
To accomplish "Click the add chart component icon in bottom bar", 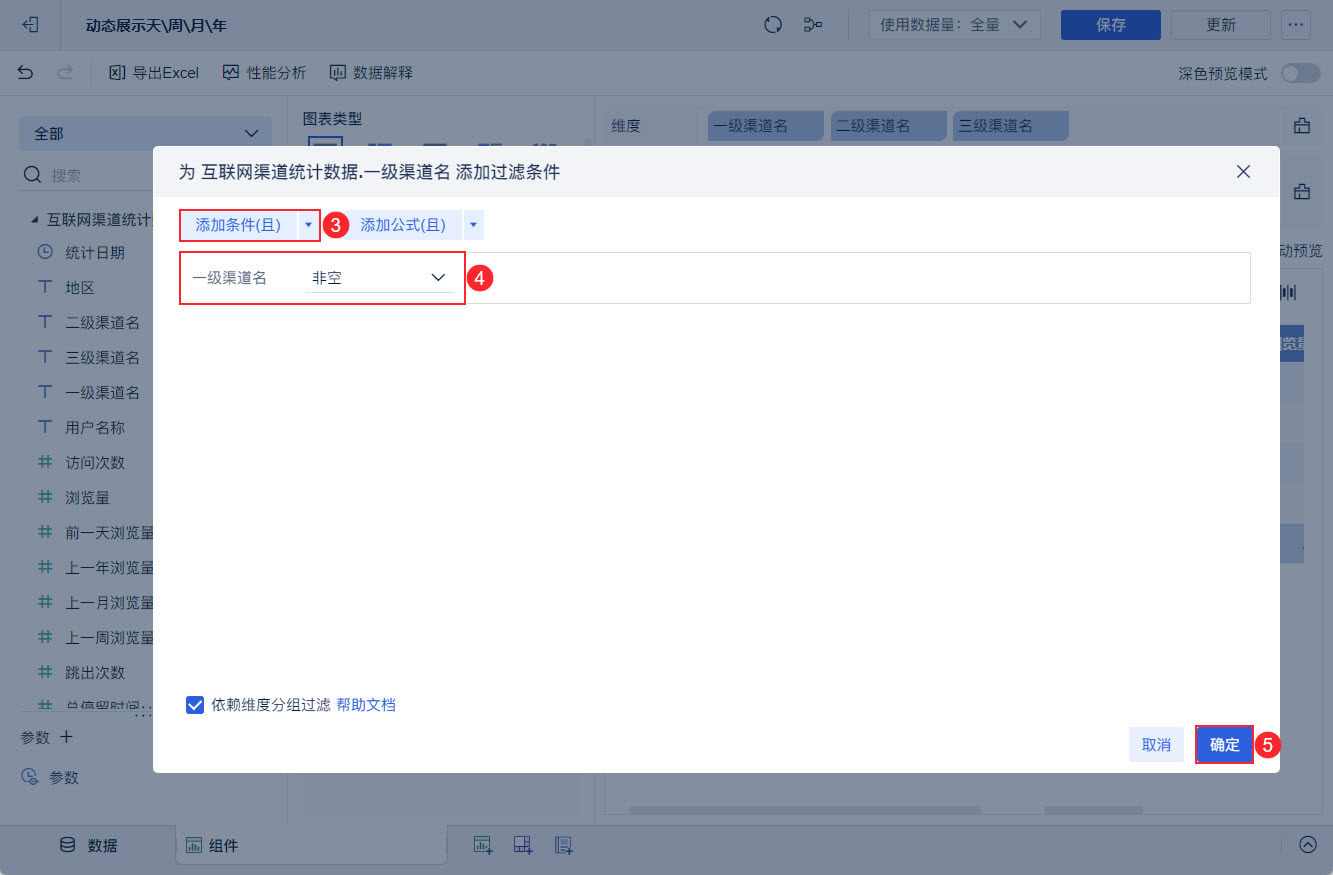I will click(x=483, y=845).
